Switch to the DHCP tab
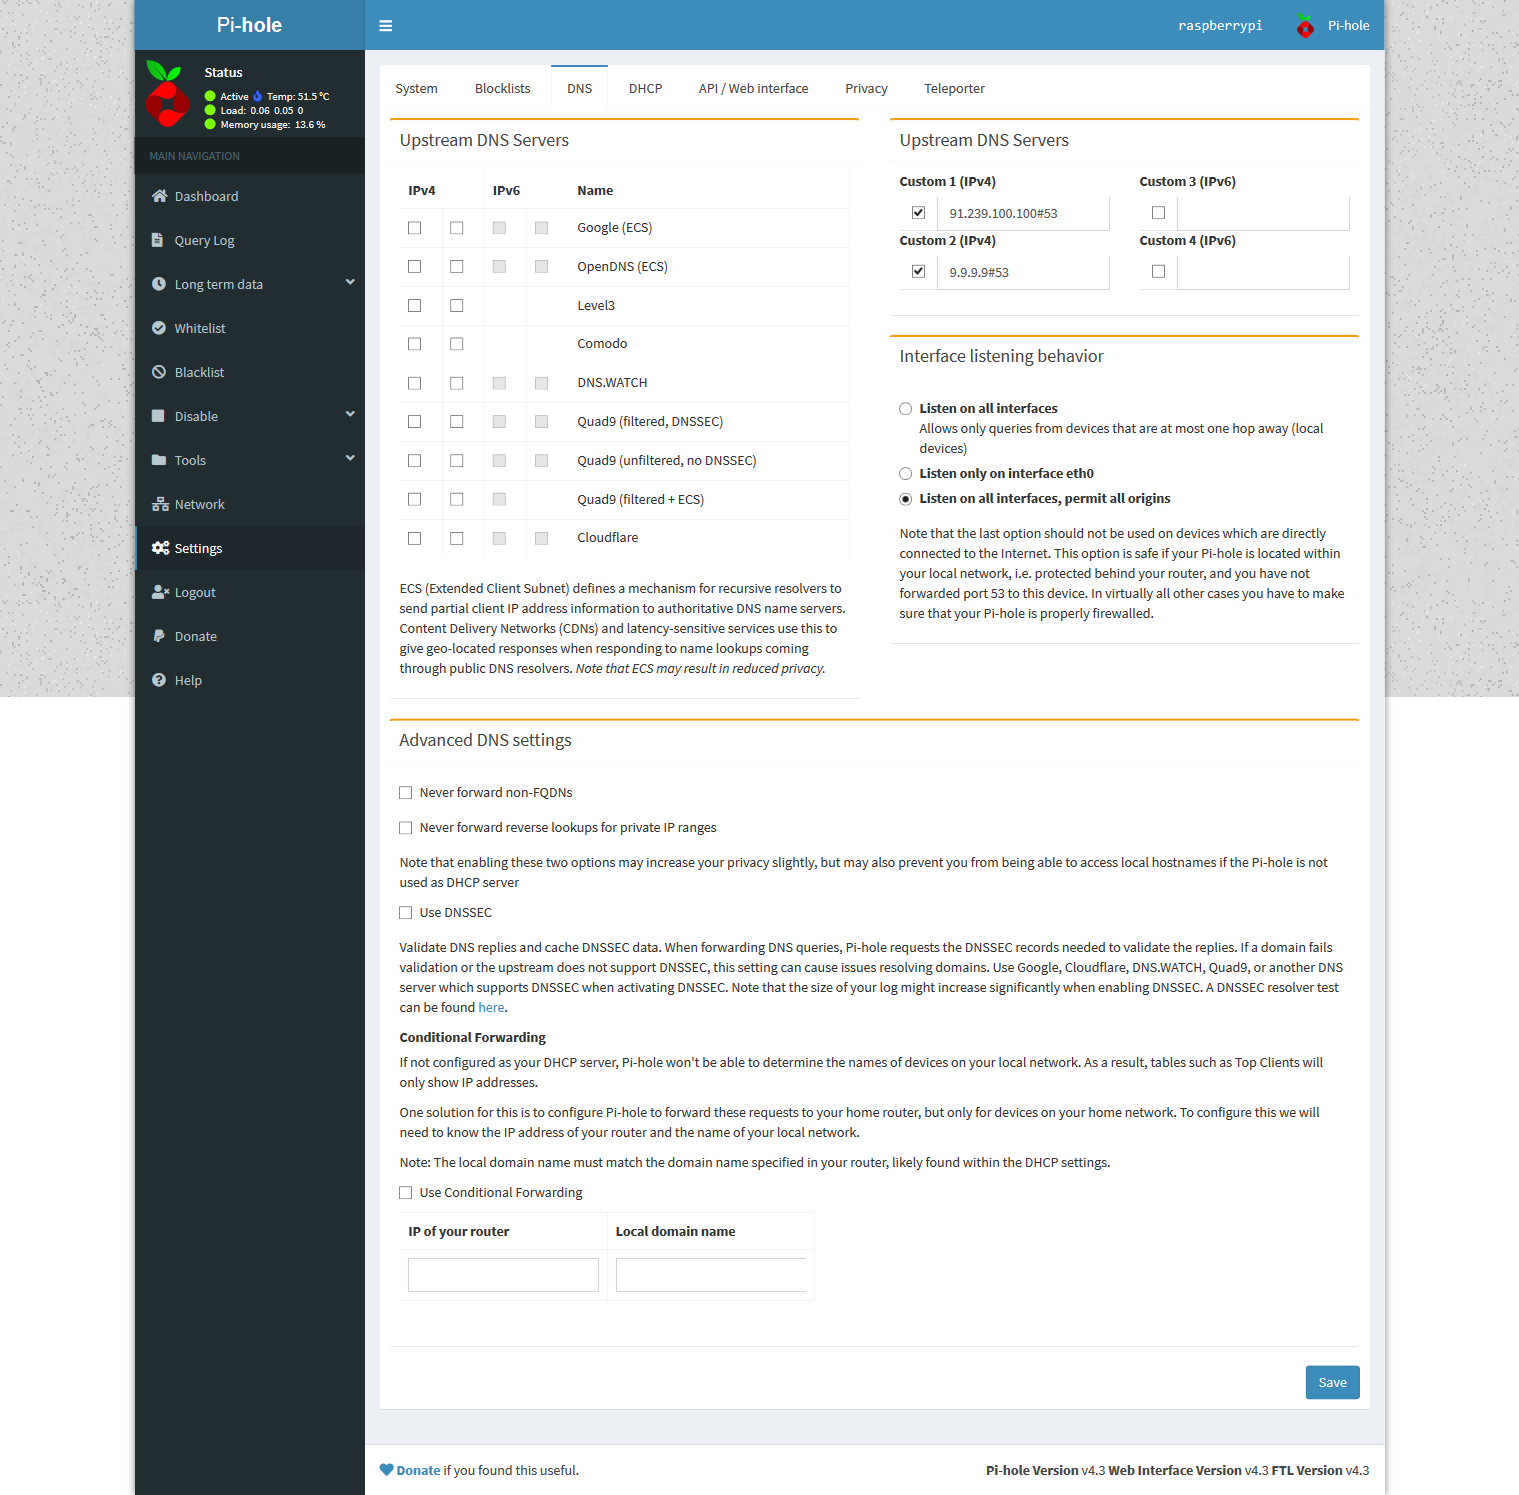The width and height of the screenshot is (1519, 1495). click(645, 88)
